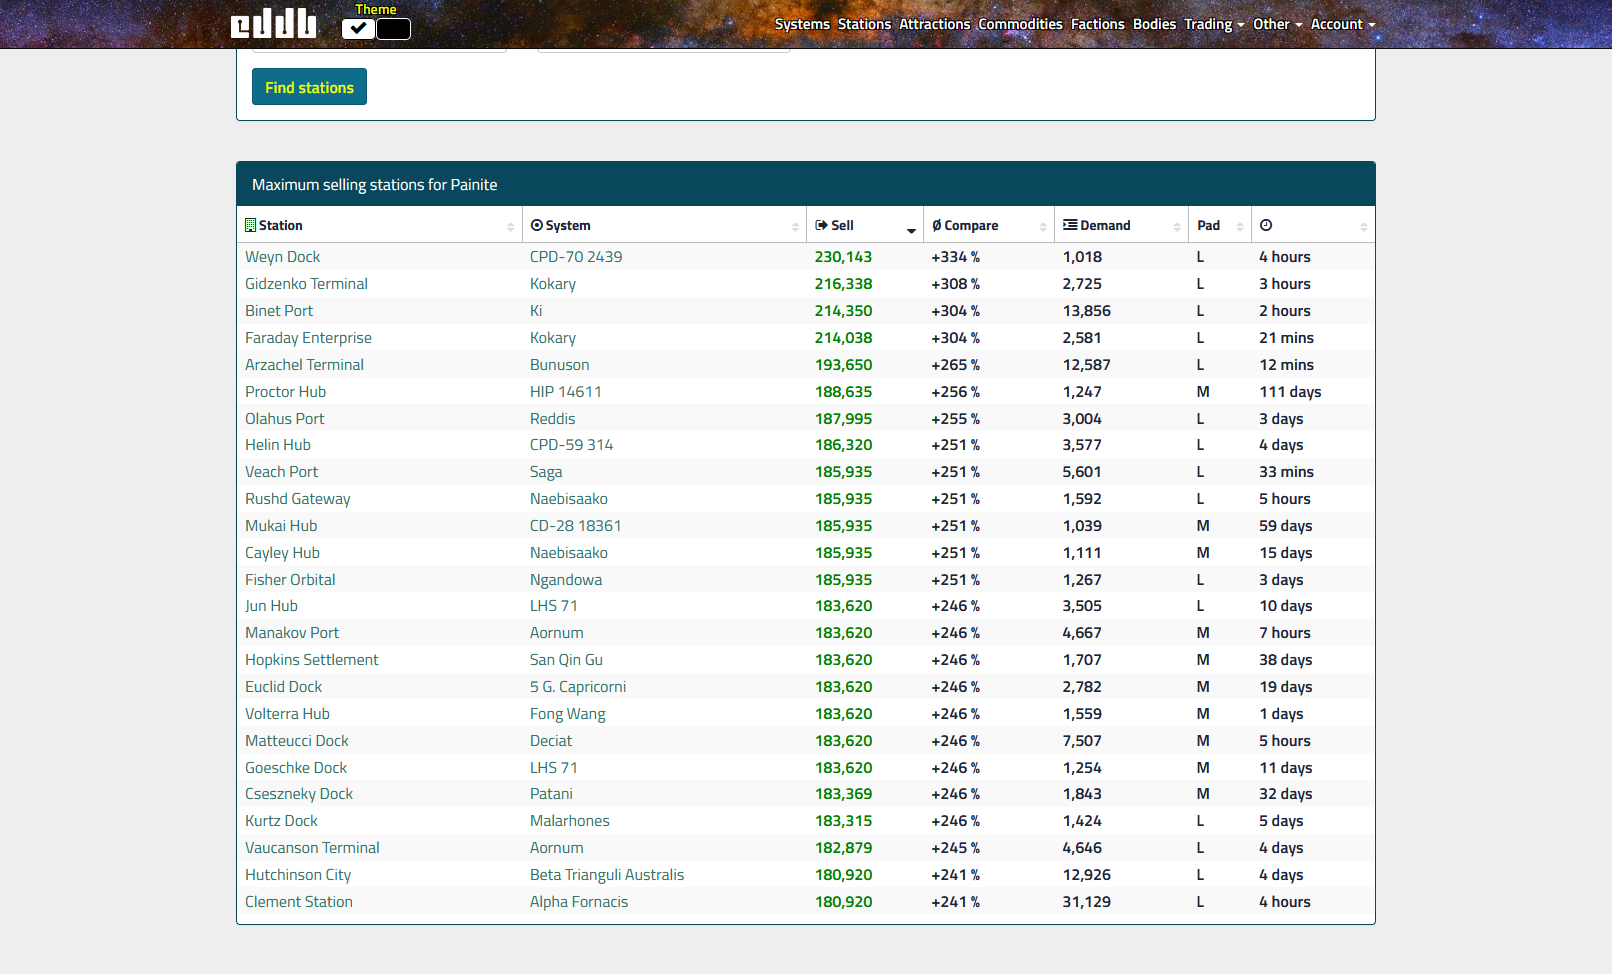Click the Demand list icon in header

(1070, 225)
